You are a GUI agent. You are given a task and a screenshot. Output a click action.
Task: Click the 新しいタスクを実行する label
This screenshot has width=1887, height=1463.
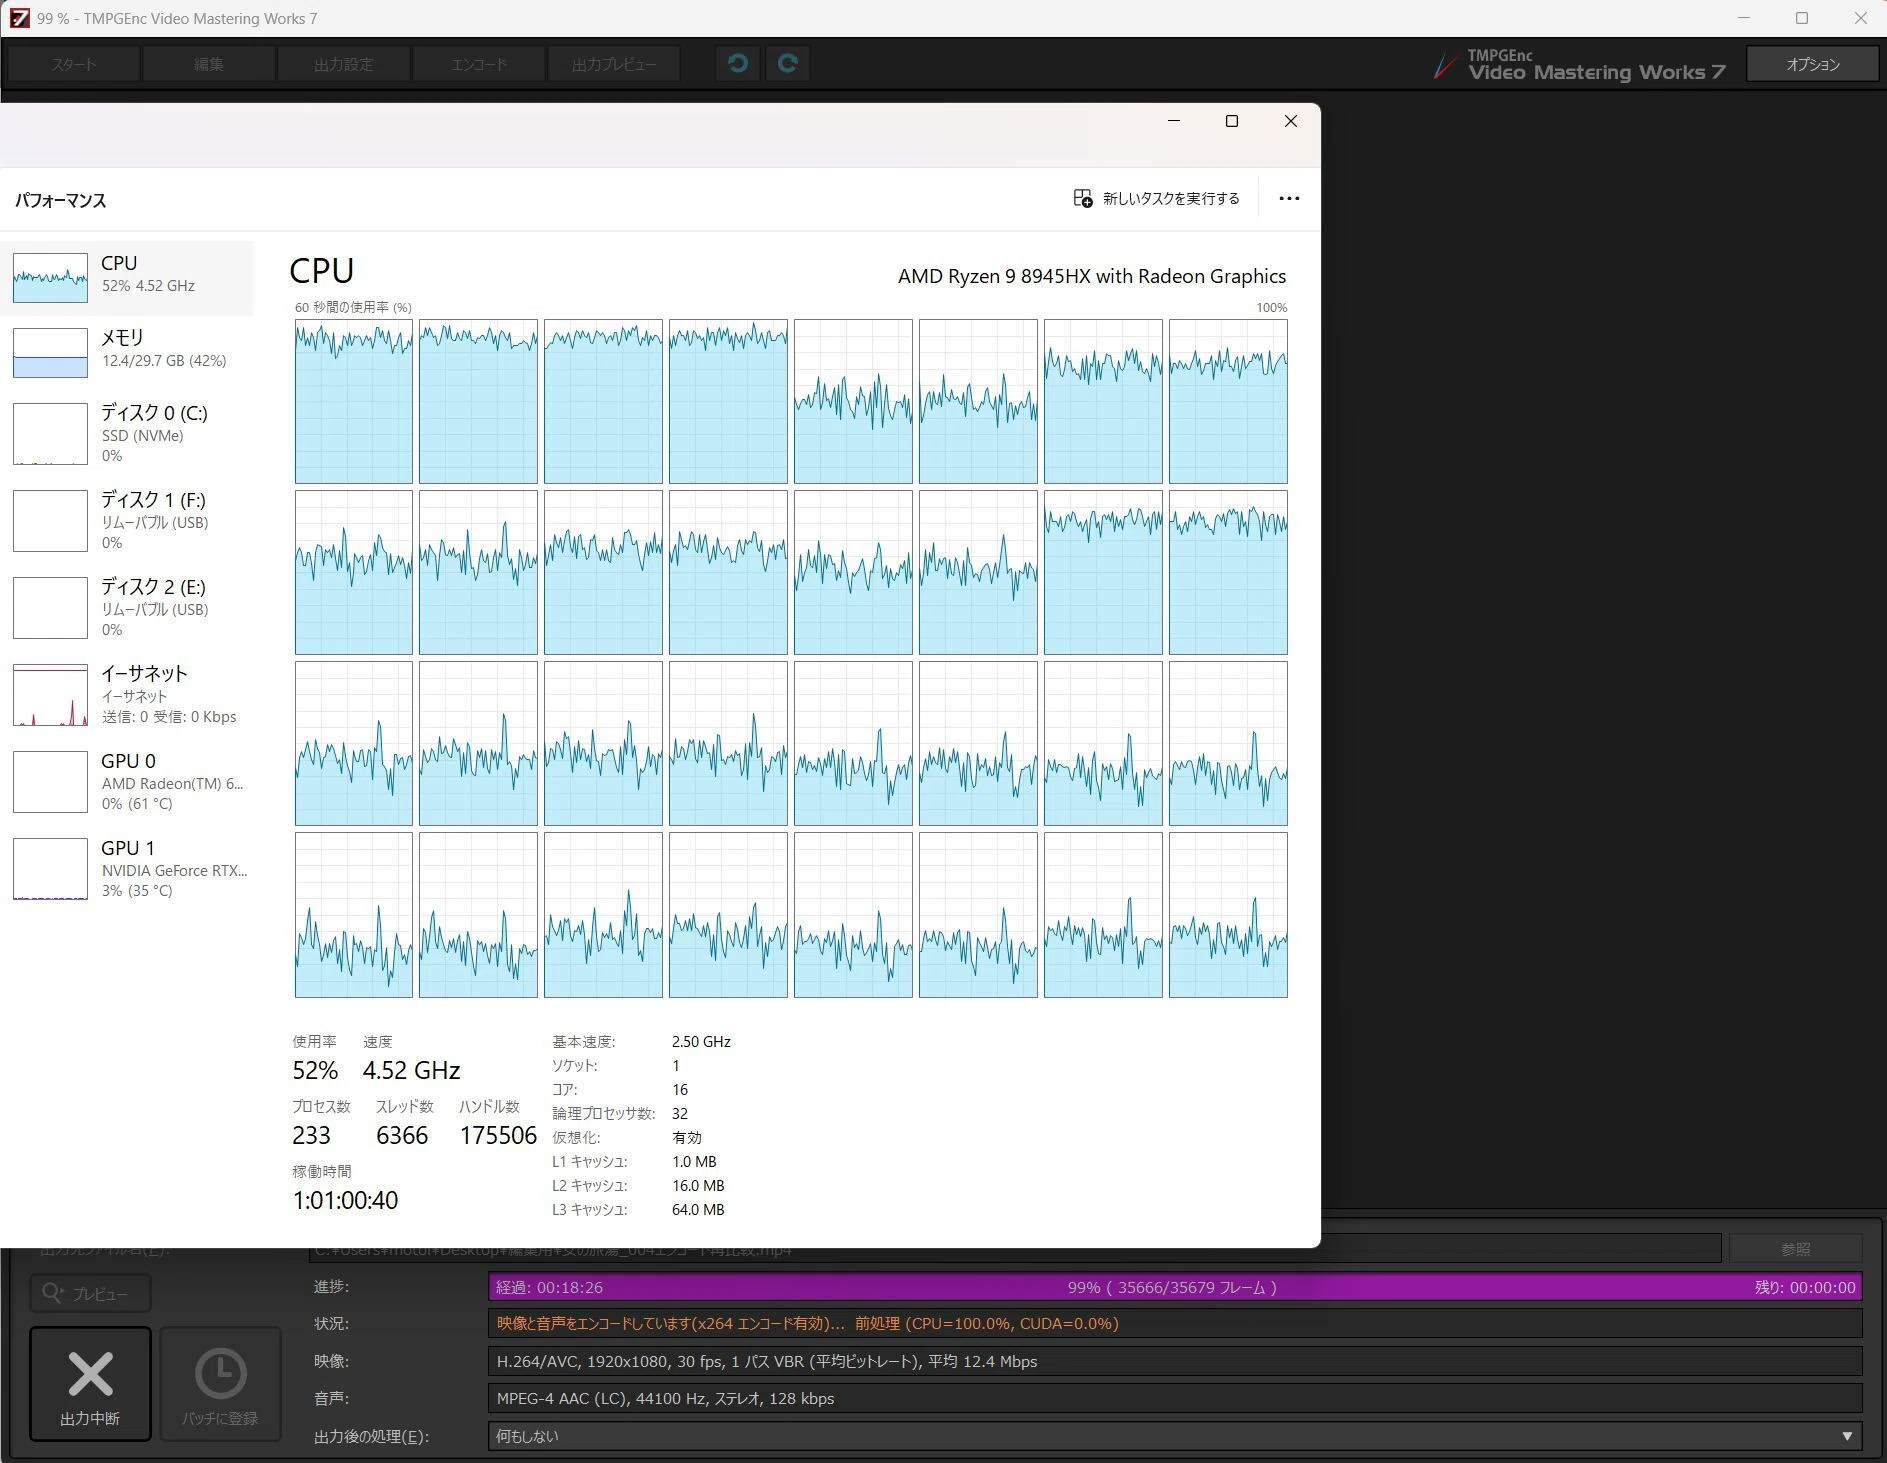coord(1171,198)
